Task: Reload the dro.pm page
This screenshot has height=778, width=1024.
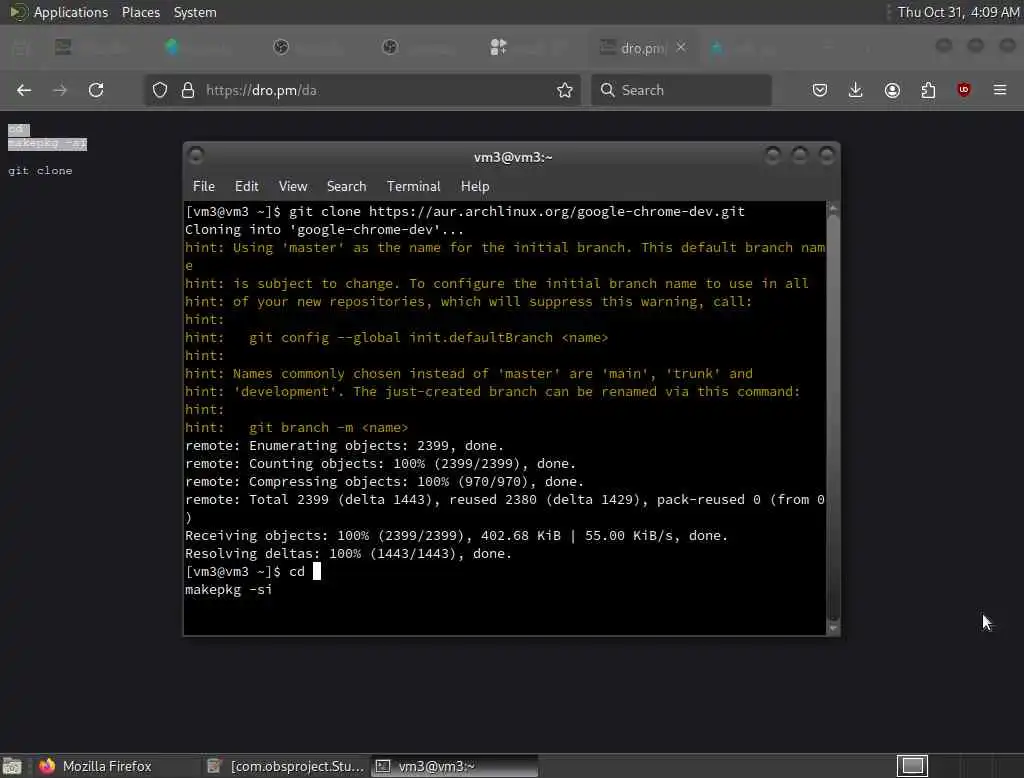Action: (96, 90)
